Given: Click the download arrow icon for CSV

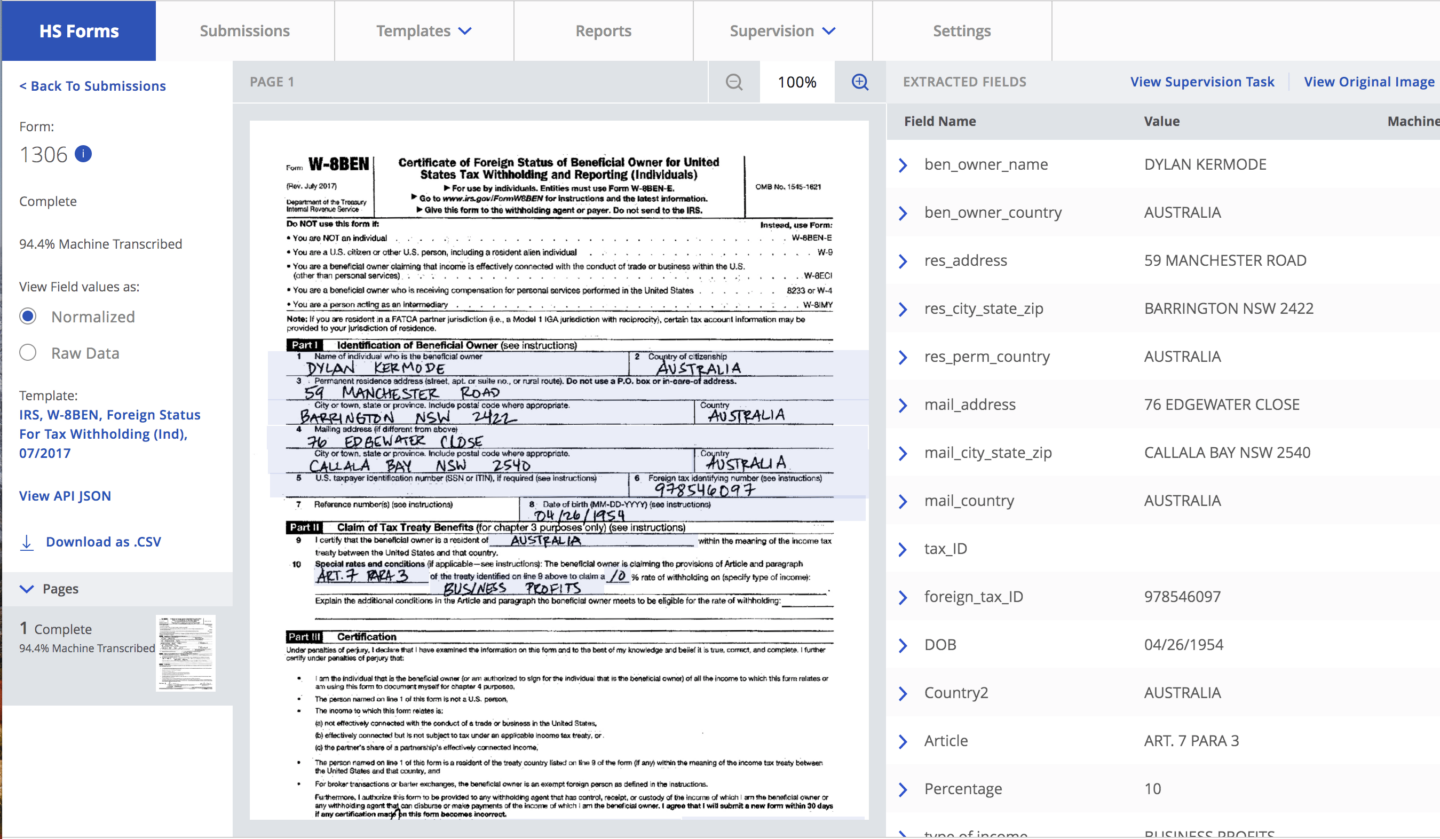Looking at the screenshot, I should (x=27, y=542).
